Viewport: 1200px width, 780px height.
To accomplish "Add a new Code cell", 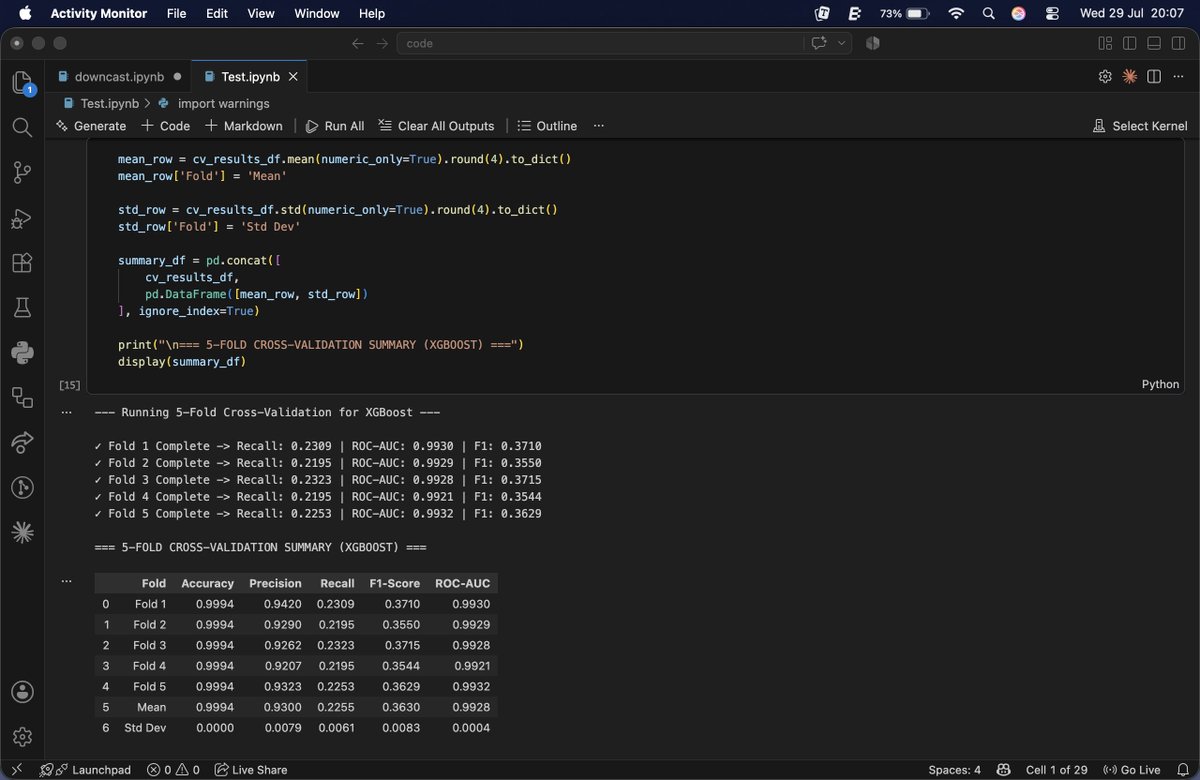I will click(165, 126).
